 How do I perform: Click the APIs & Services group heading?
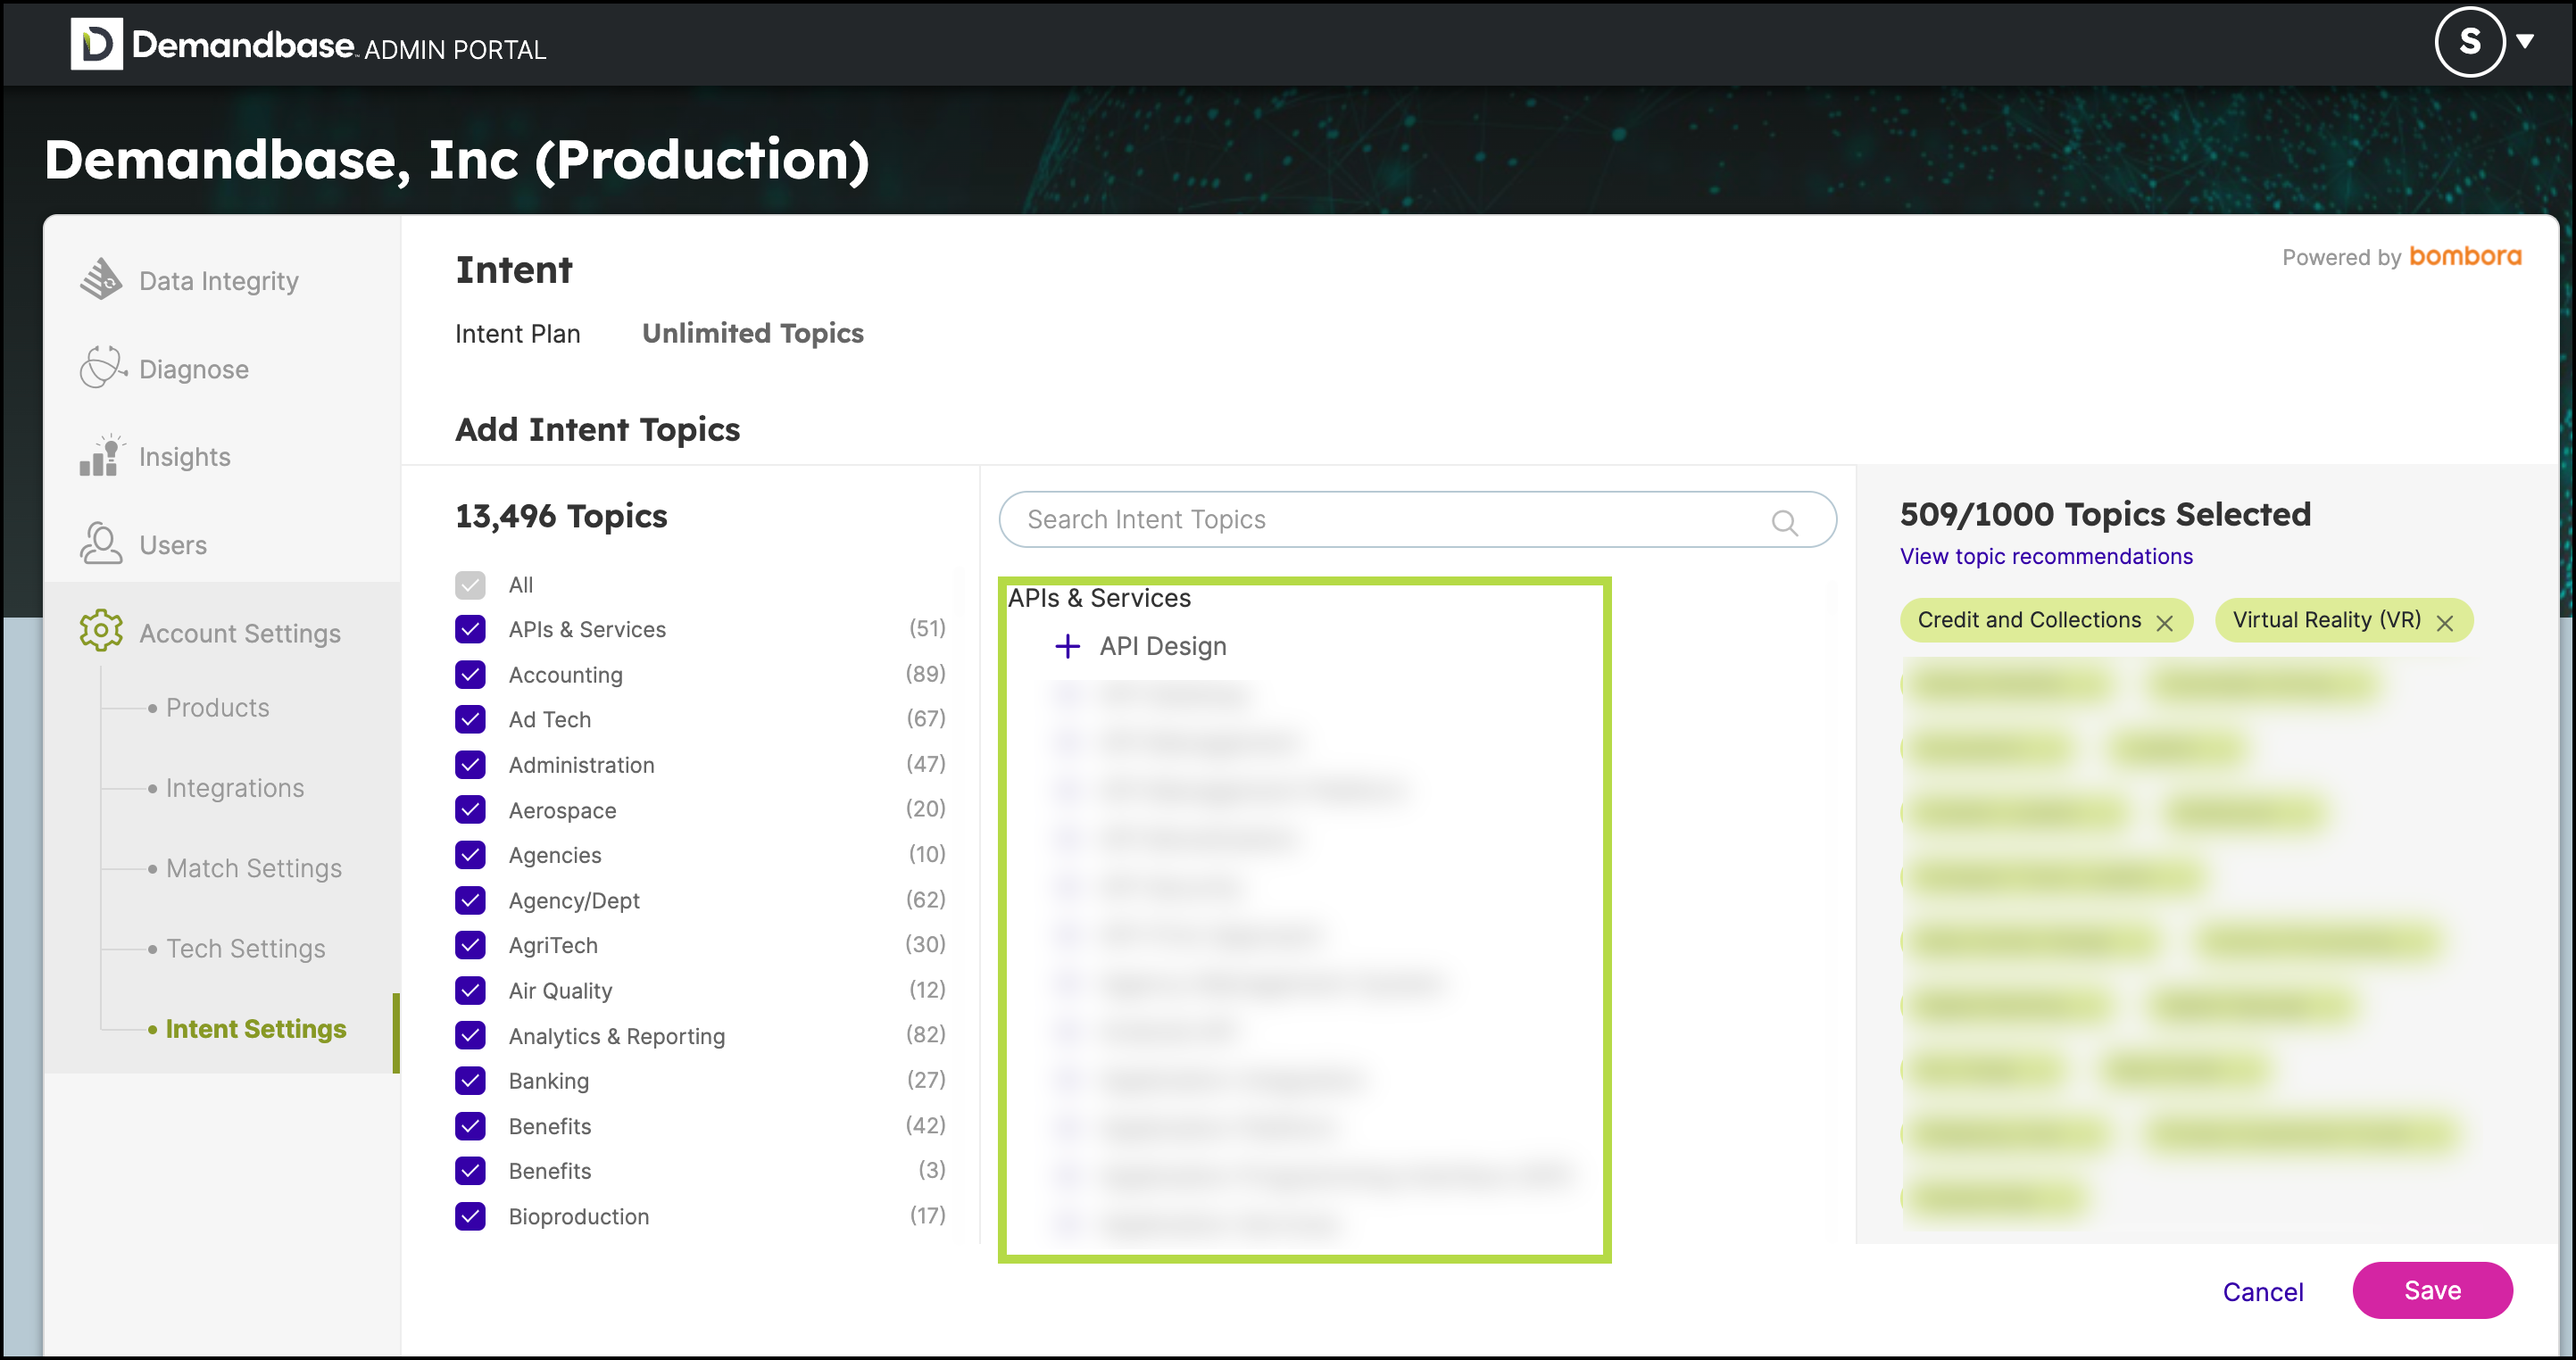pyautogui.click(x=1099, y=598)
